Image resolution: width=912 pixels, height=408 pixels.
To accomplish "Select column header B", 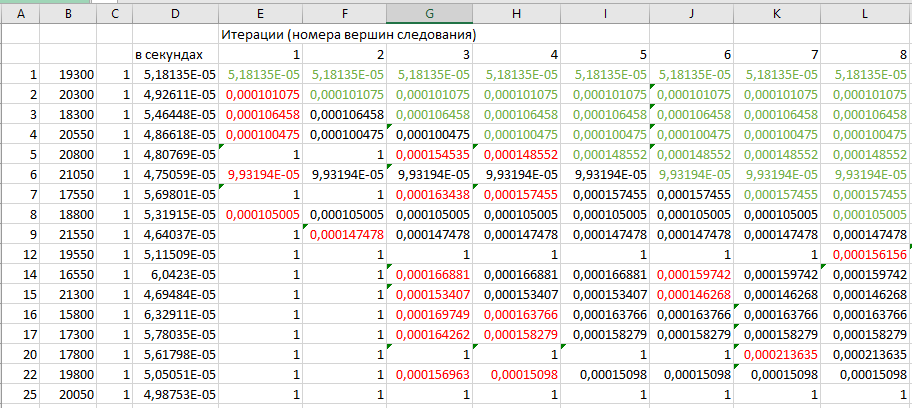I will 69,15.
